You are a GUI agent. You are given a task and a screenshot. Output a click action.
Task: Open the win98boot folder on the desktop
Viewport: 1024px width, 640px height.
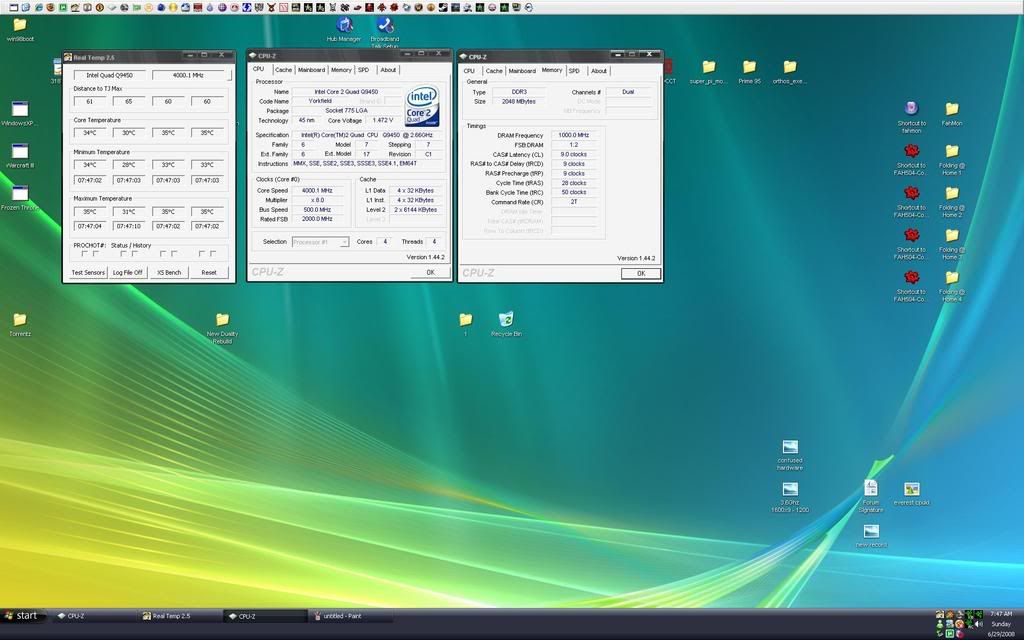(20, 29)
